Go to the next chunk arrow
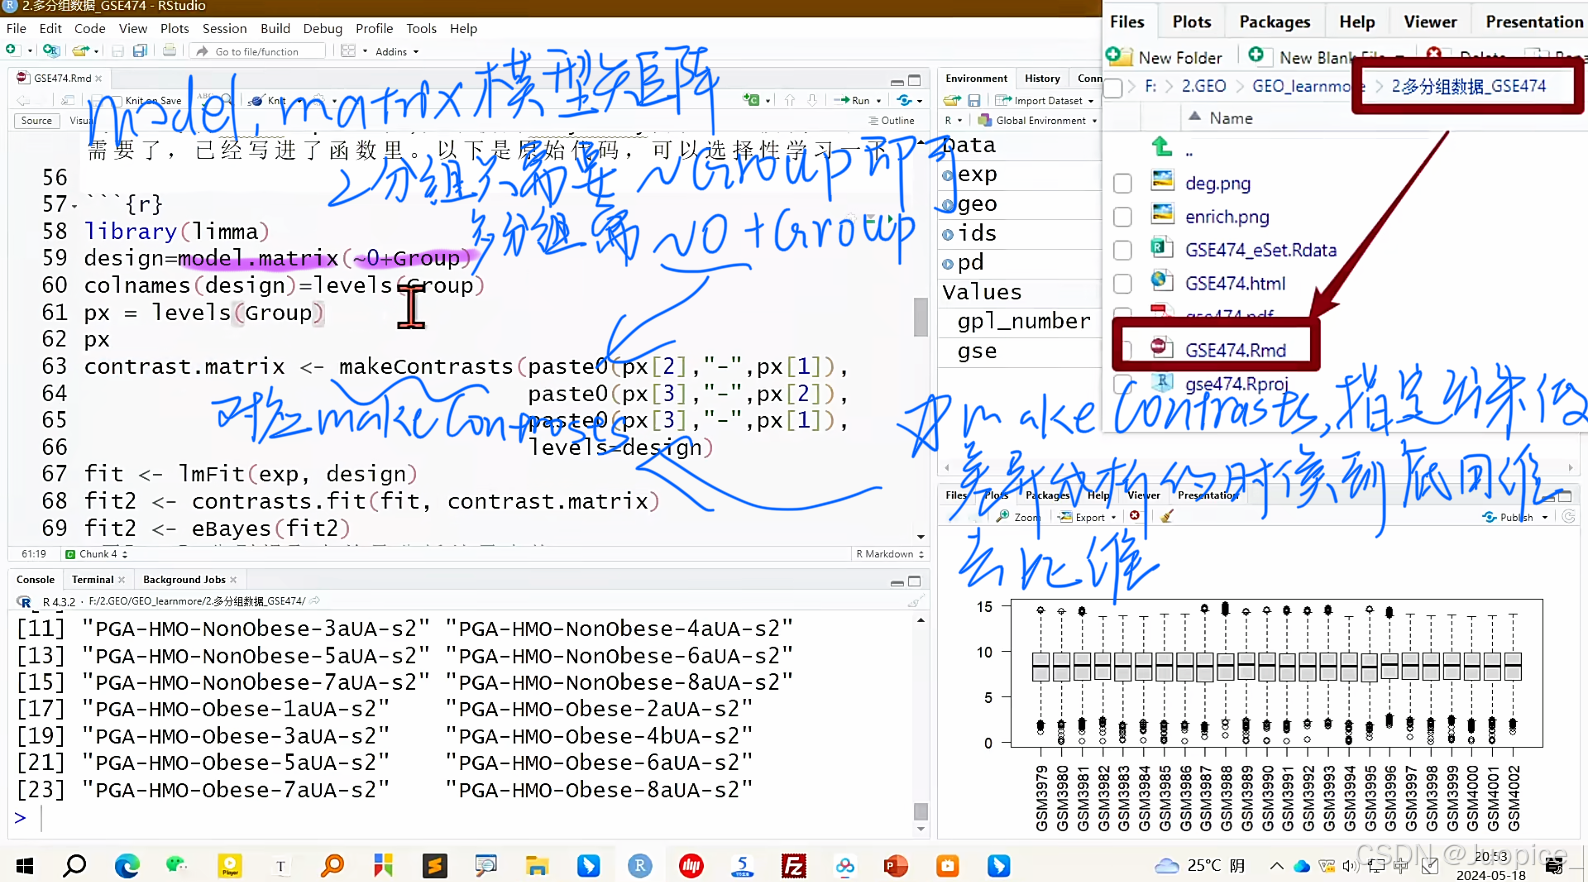1588x882 pixels. 812,100
